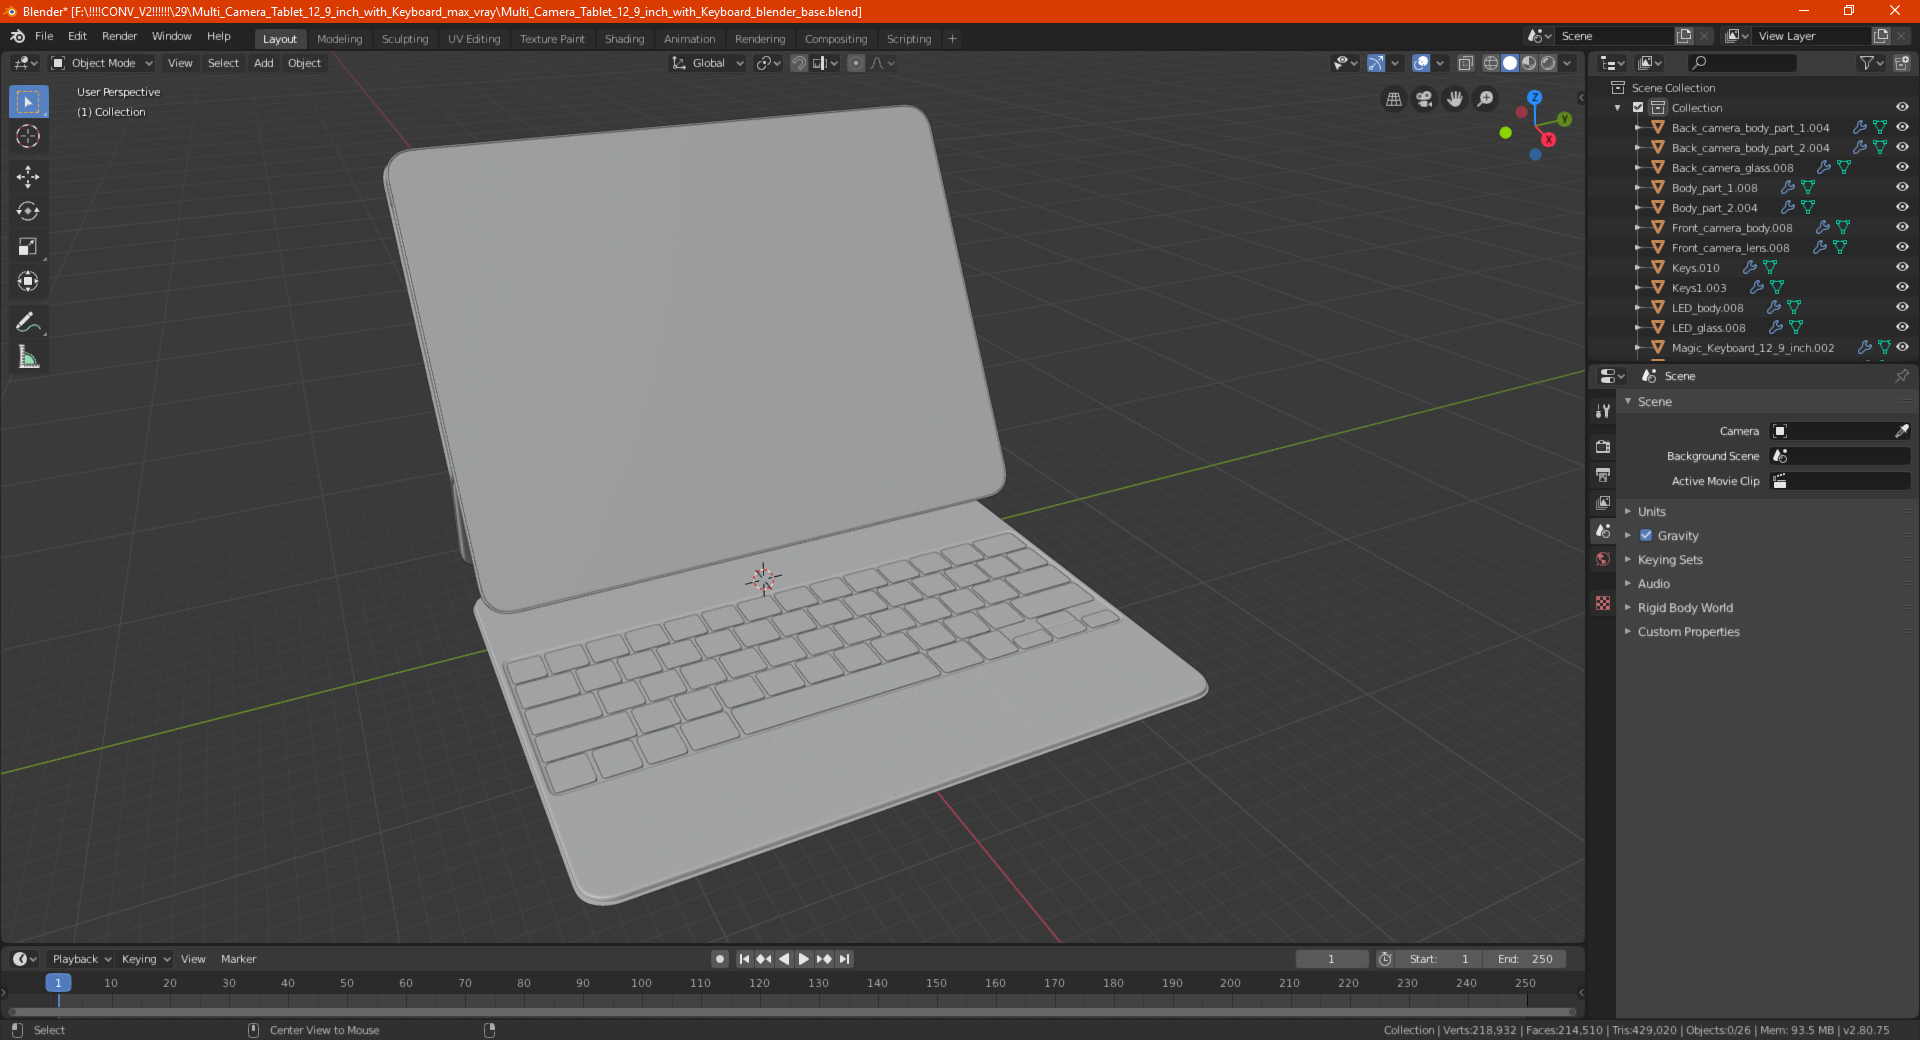This screenshot has width=1920, height=1040.
Task: Select the Move tool in toolbar
Action: click(28, 177)
